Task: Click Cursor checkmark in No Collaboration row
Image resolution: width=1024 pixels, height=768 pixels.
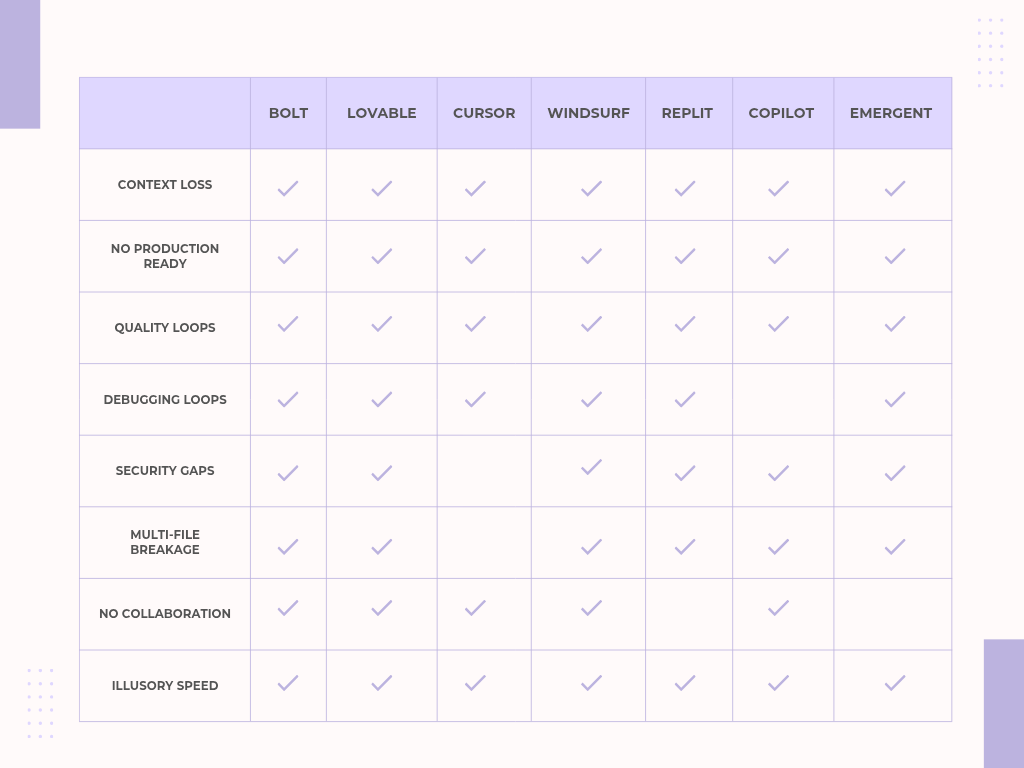Action: (475, 608)
